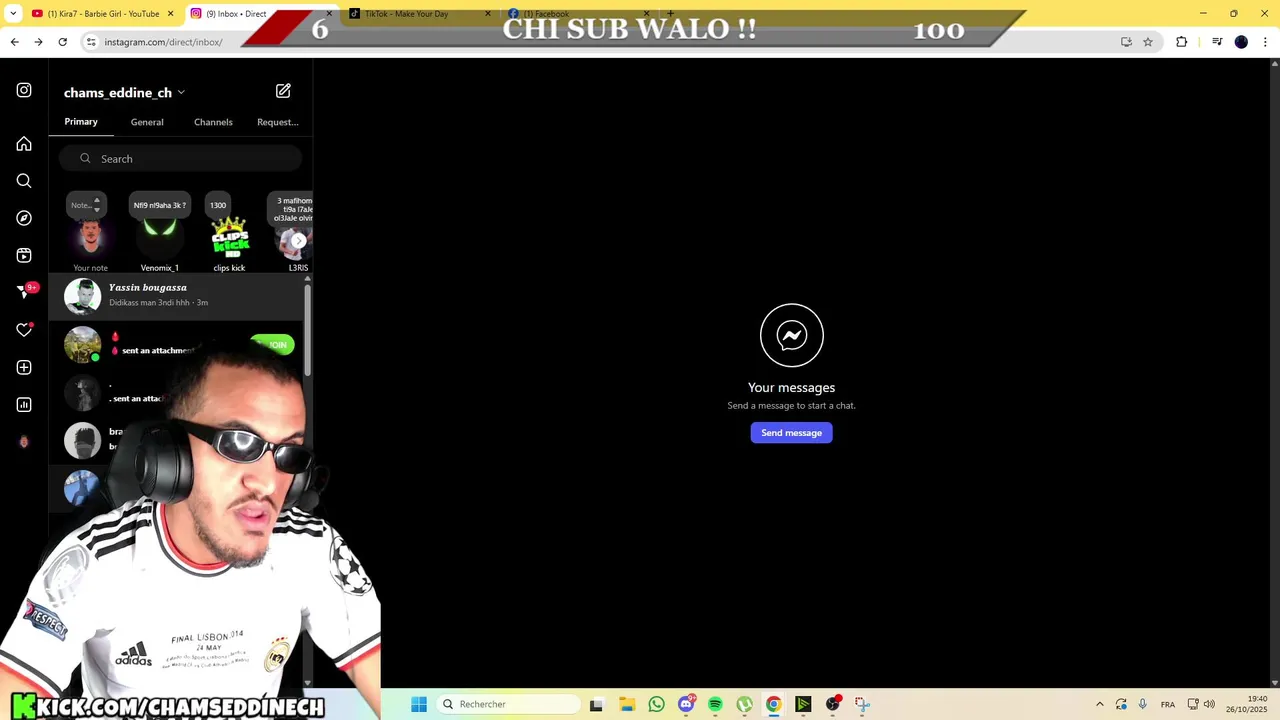Open Spotify from the taskbar

coord(715,704)
